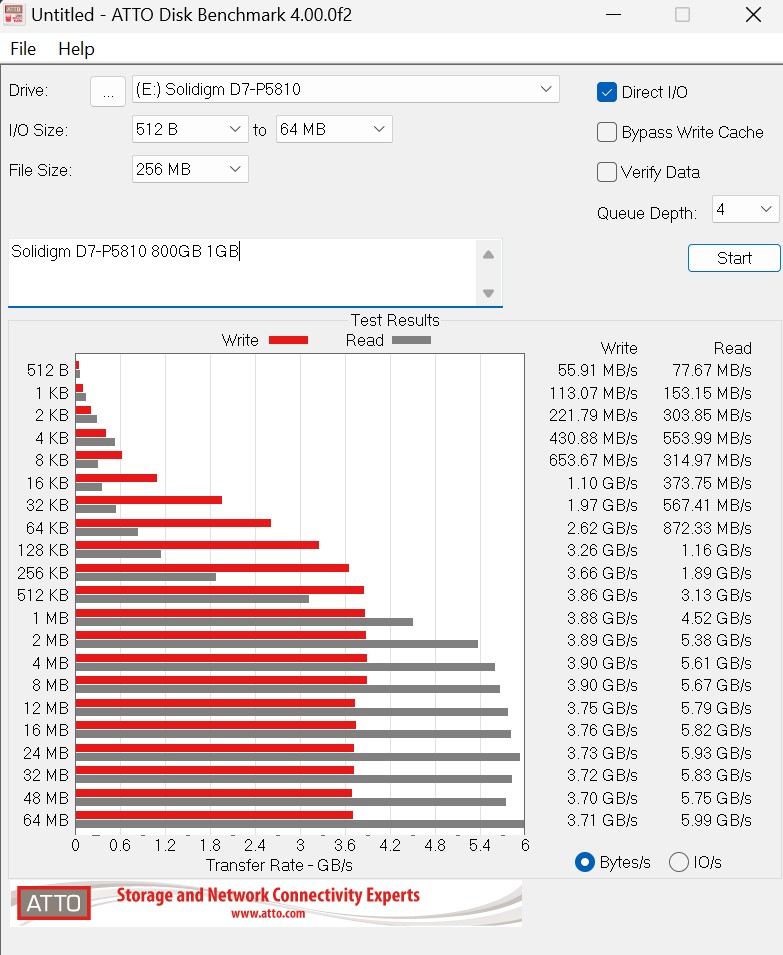783x955 pixels.
Task: Enable Verify Data checkbox
Action: [607, 172]
